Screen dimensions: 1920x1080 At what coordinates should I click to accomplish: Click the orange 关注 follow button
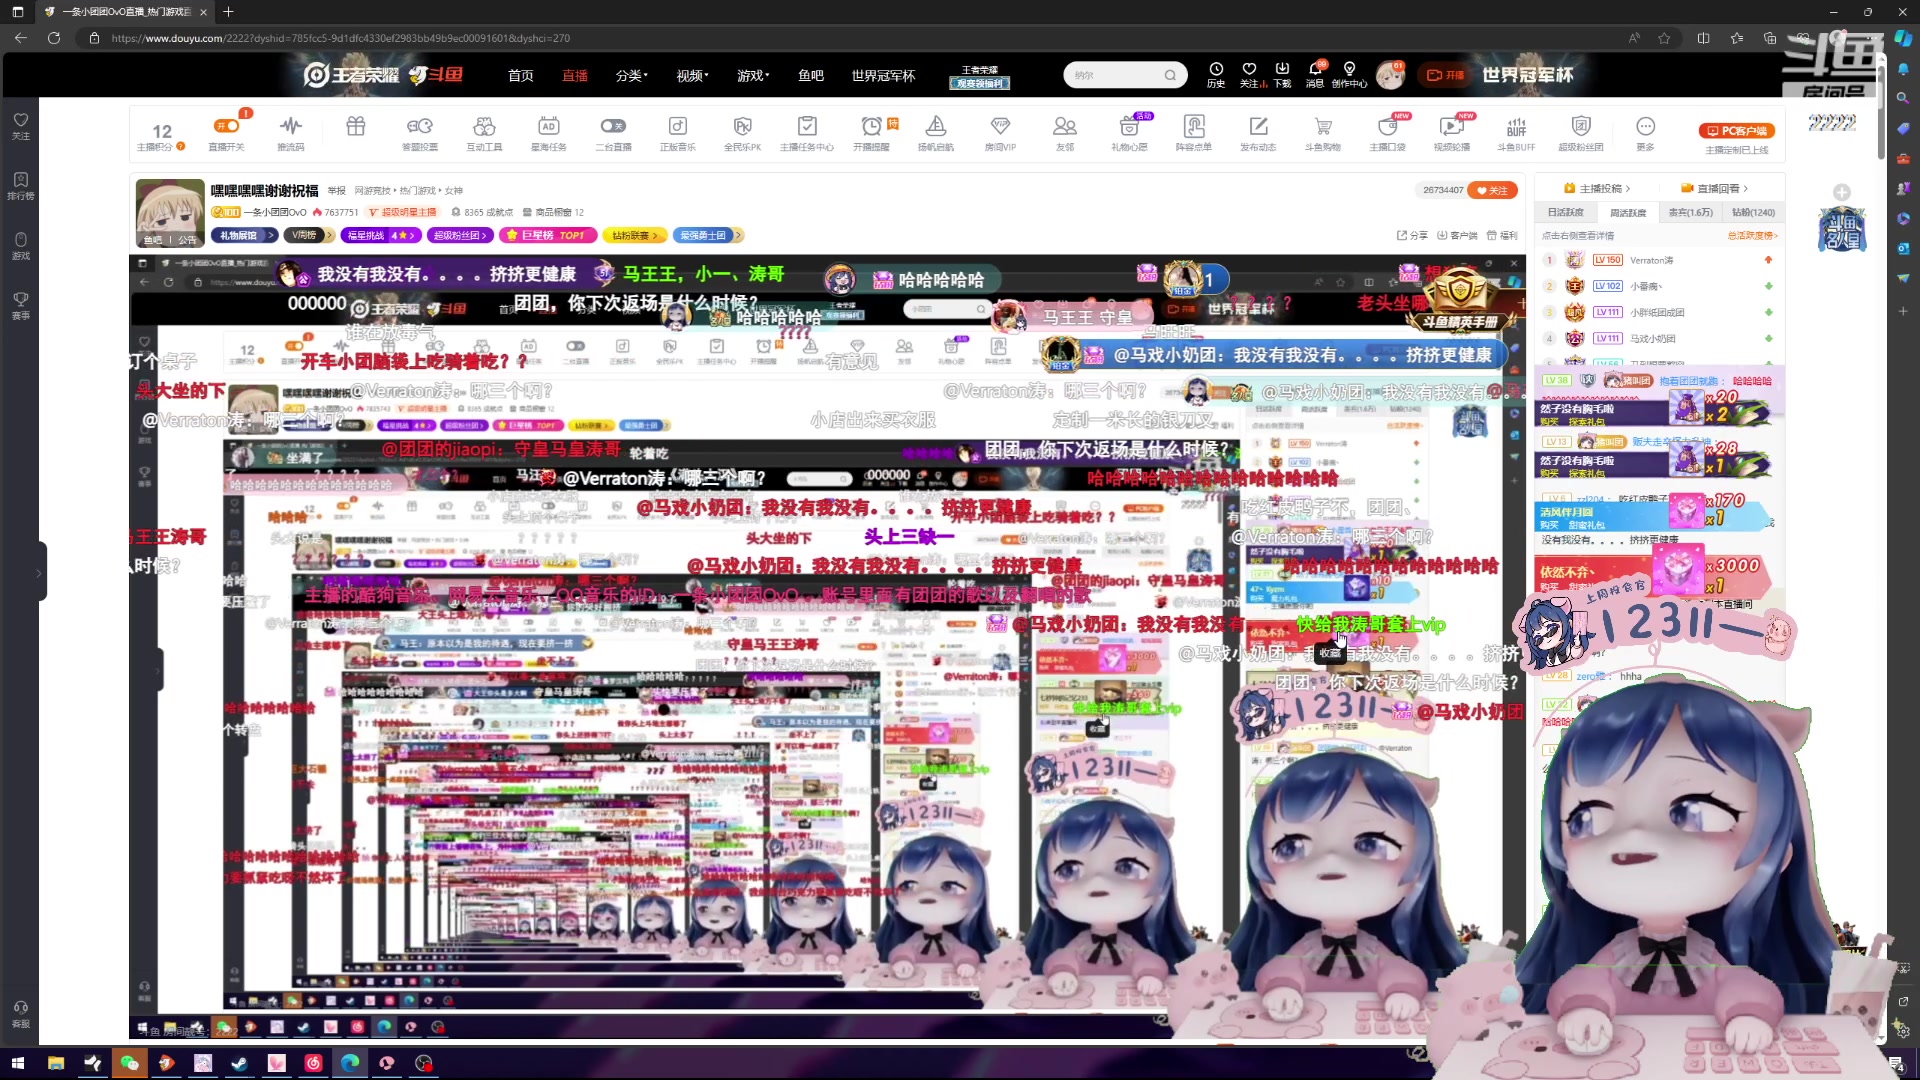point(1492,189)
